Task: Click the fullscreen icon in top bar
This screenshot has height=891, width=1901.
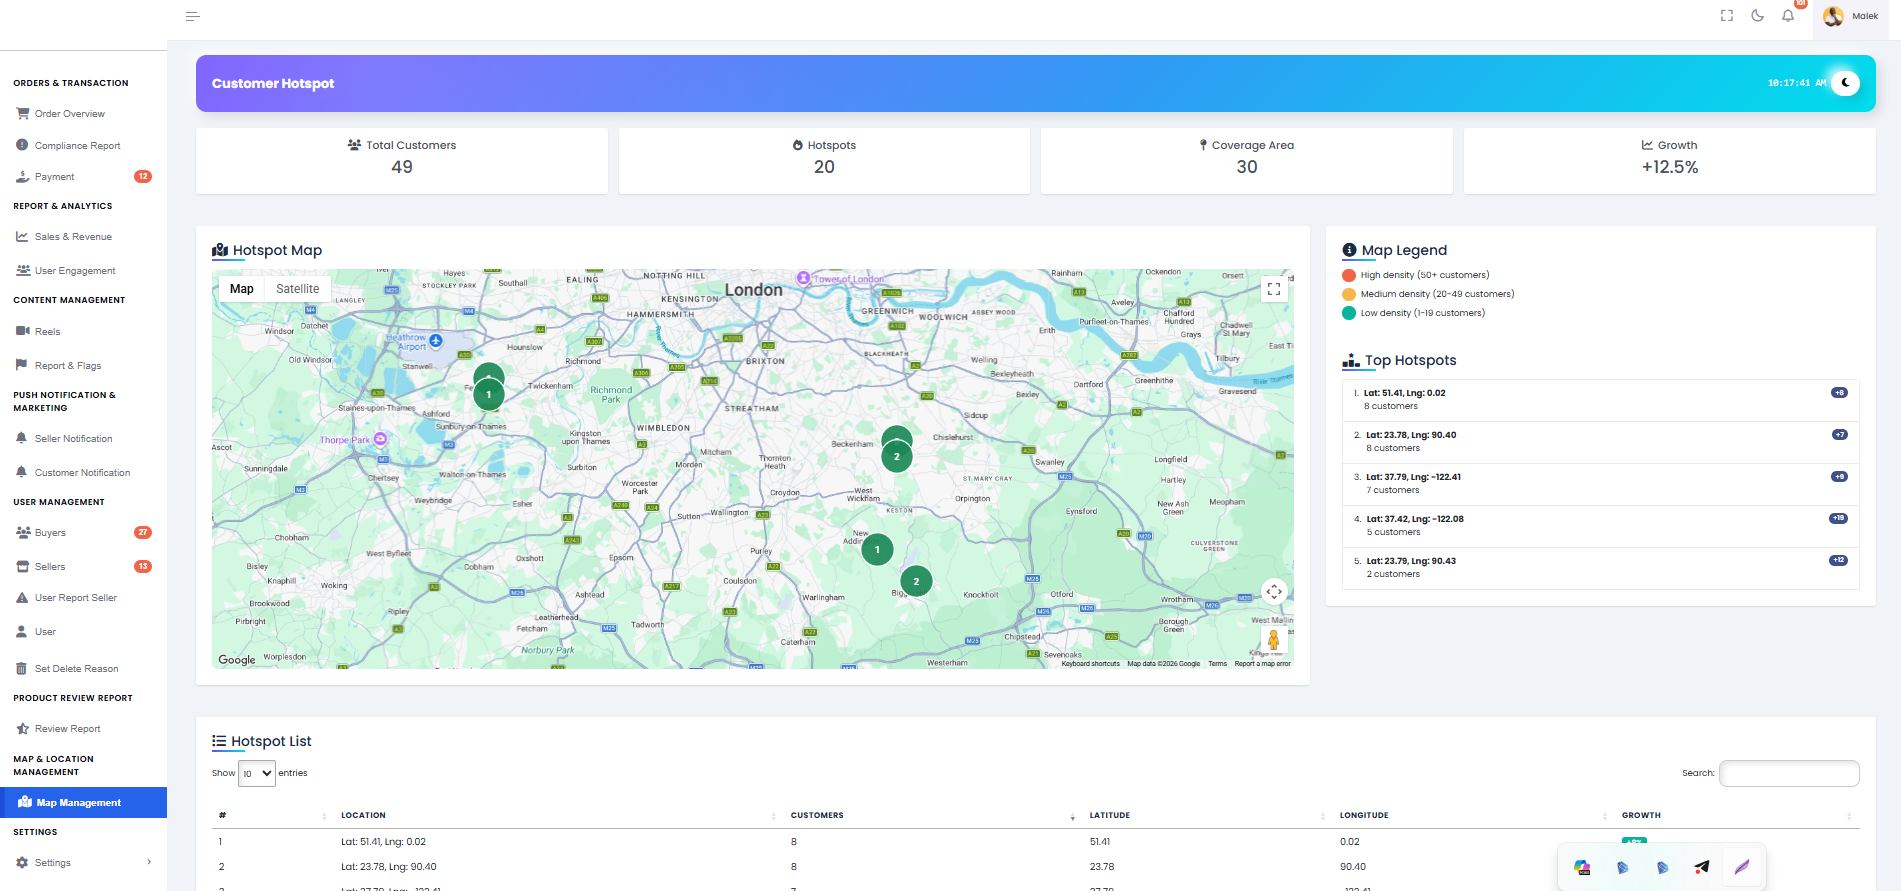Action: [1727, 16]
